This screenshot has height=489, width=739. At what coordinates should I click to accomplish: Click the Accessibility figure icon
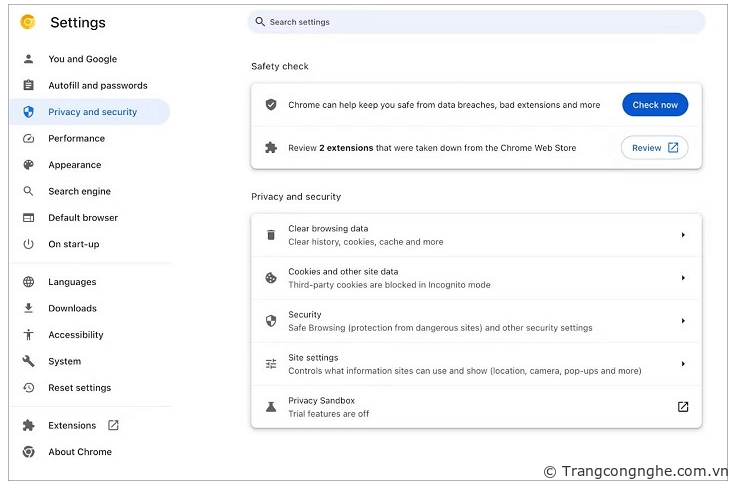tap(28, 335)
